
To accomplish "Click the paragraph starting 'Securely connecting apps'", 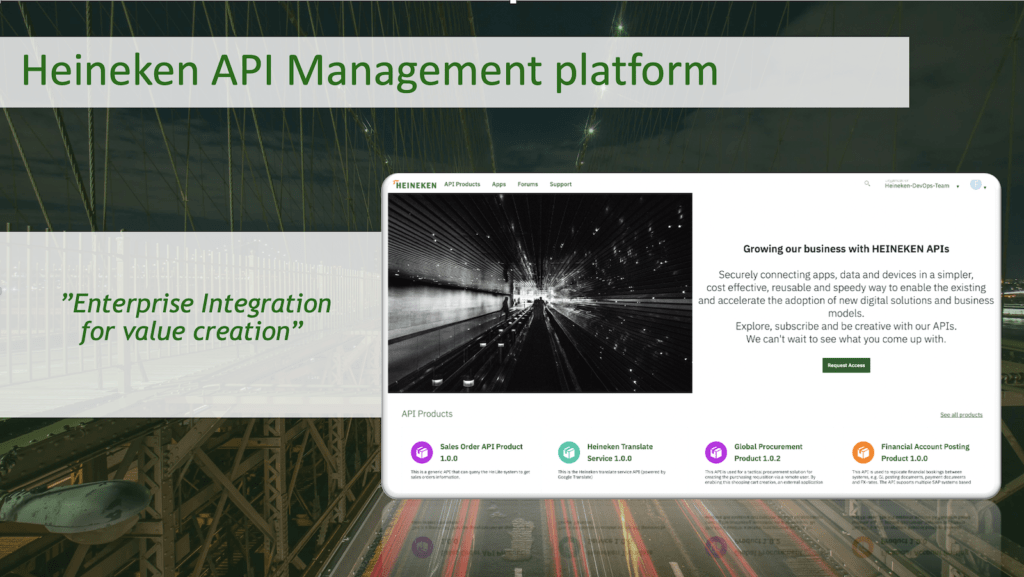I will pyautogui.click(x=846, y=307).
